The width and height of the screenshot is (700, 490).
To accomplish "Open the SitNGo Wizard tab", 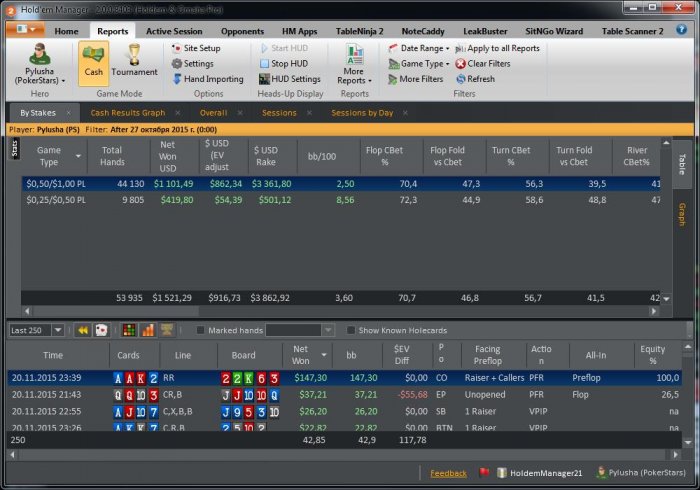I will click(554, 31).
